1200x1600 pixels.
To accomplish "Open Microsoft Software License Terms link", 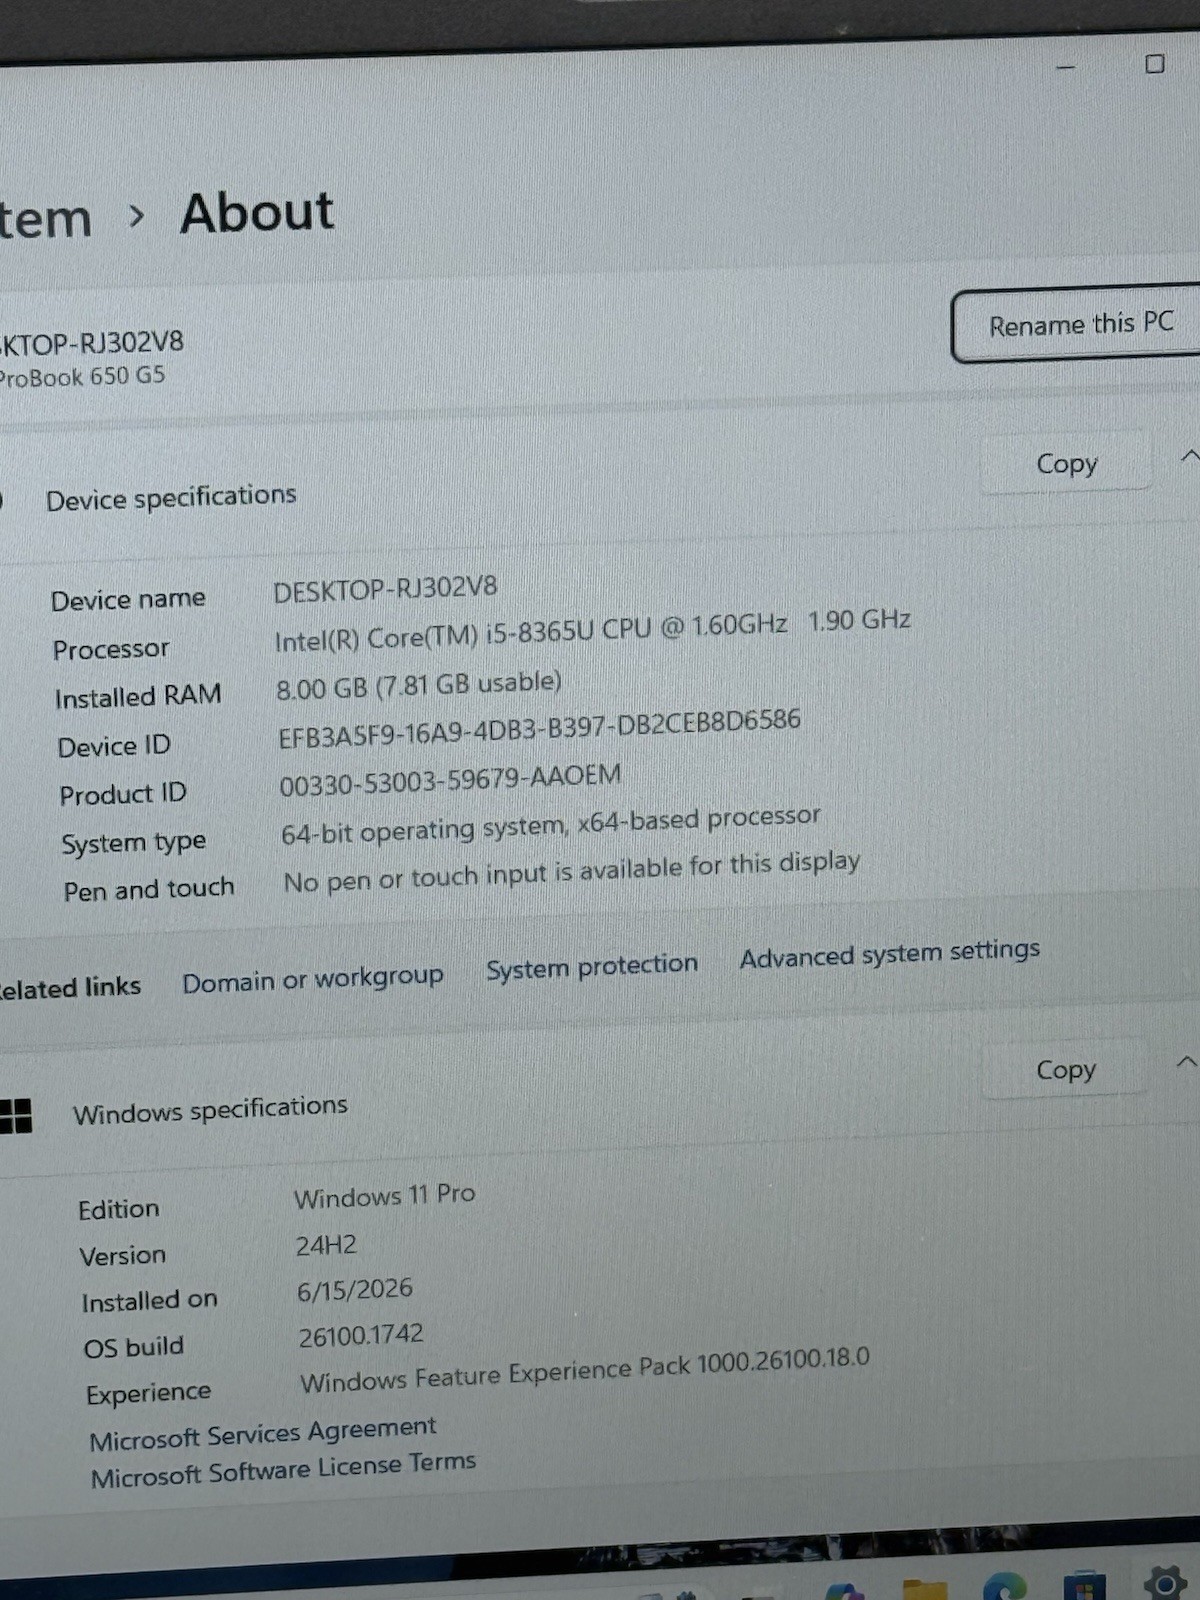I will click(x=283, y=1469).
